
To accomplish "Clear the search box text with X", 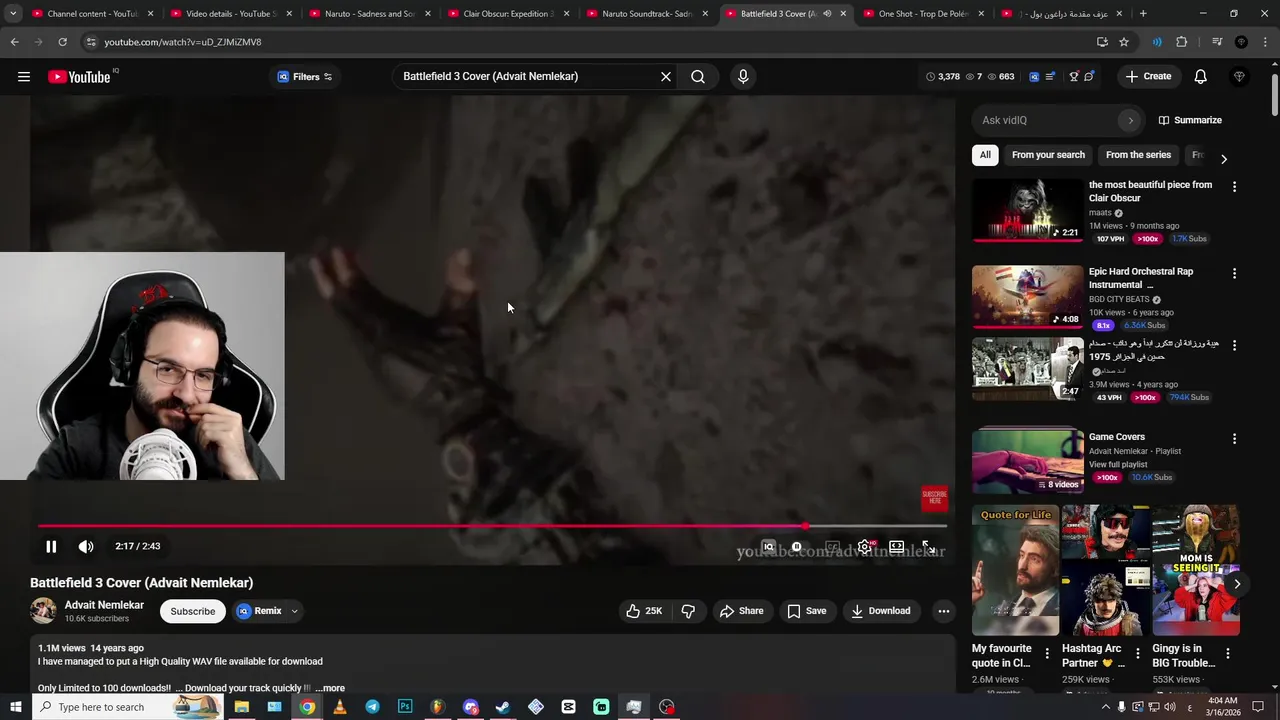I will coord(666,77).
